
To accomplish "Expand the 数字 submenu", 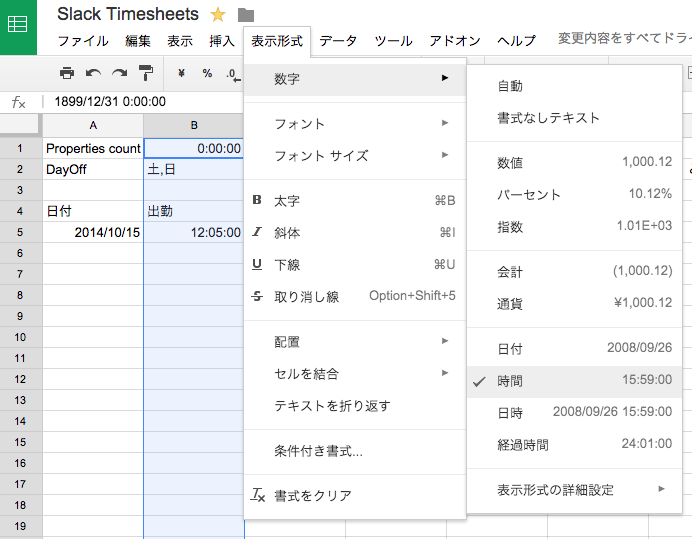I will (x=355, y=79).
